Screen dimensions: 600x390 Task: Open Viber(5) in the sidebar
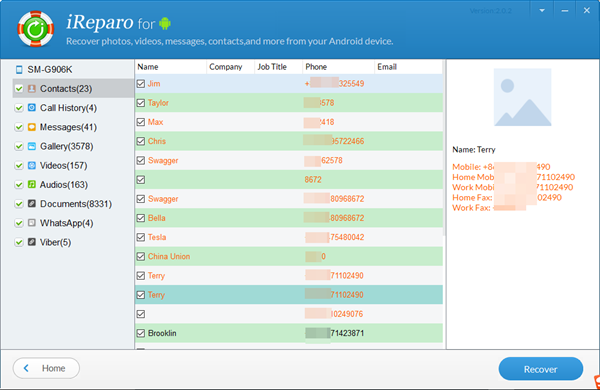click(55, 242)
